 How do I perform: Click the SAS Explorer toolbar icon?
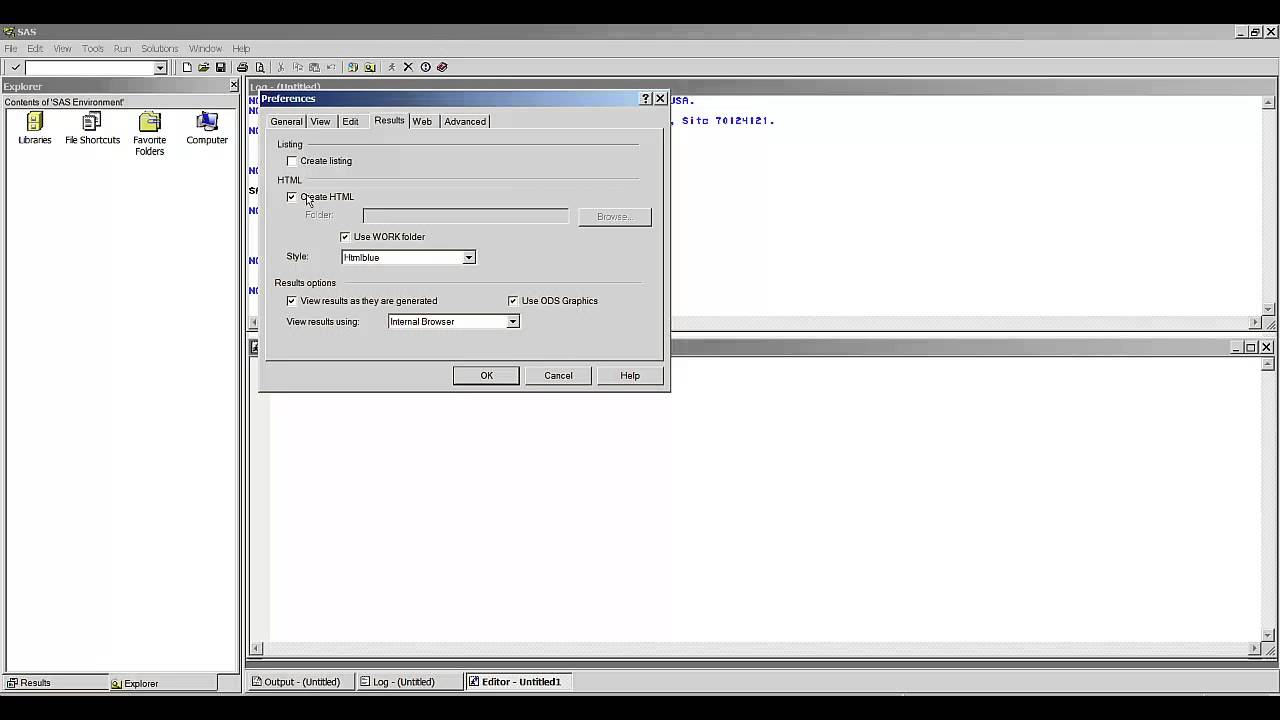[370, 67]
